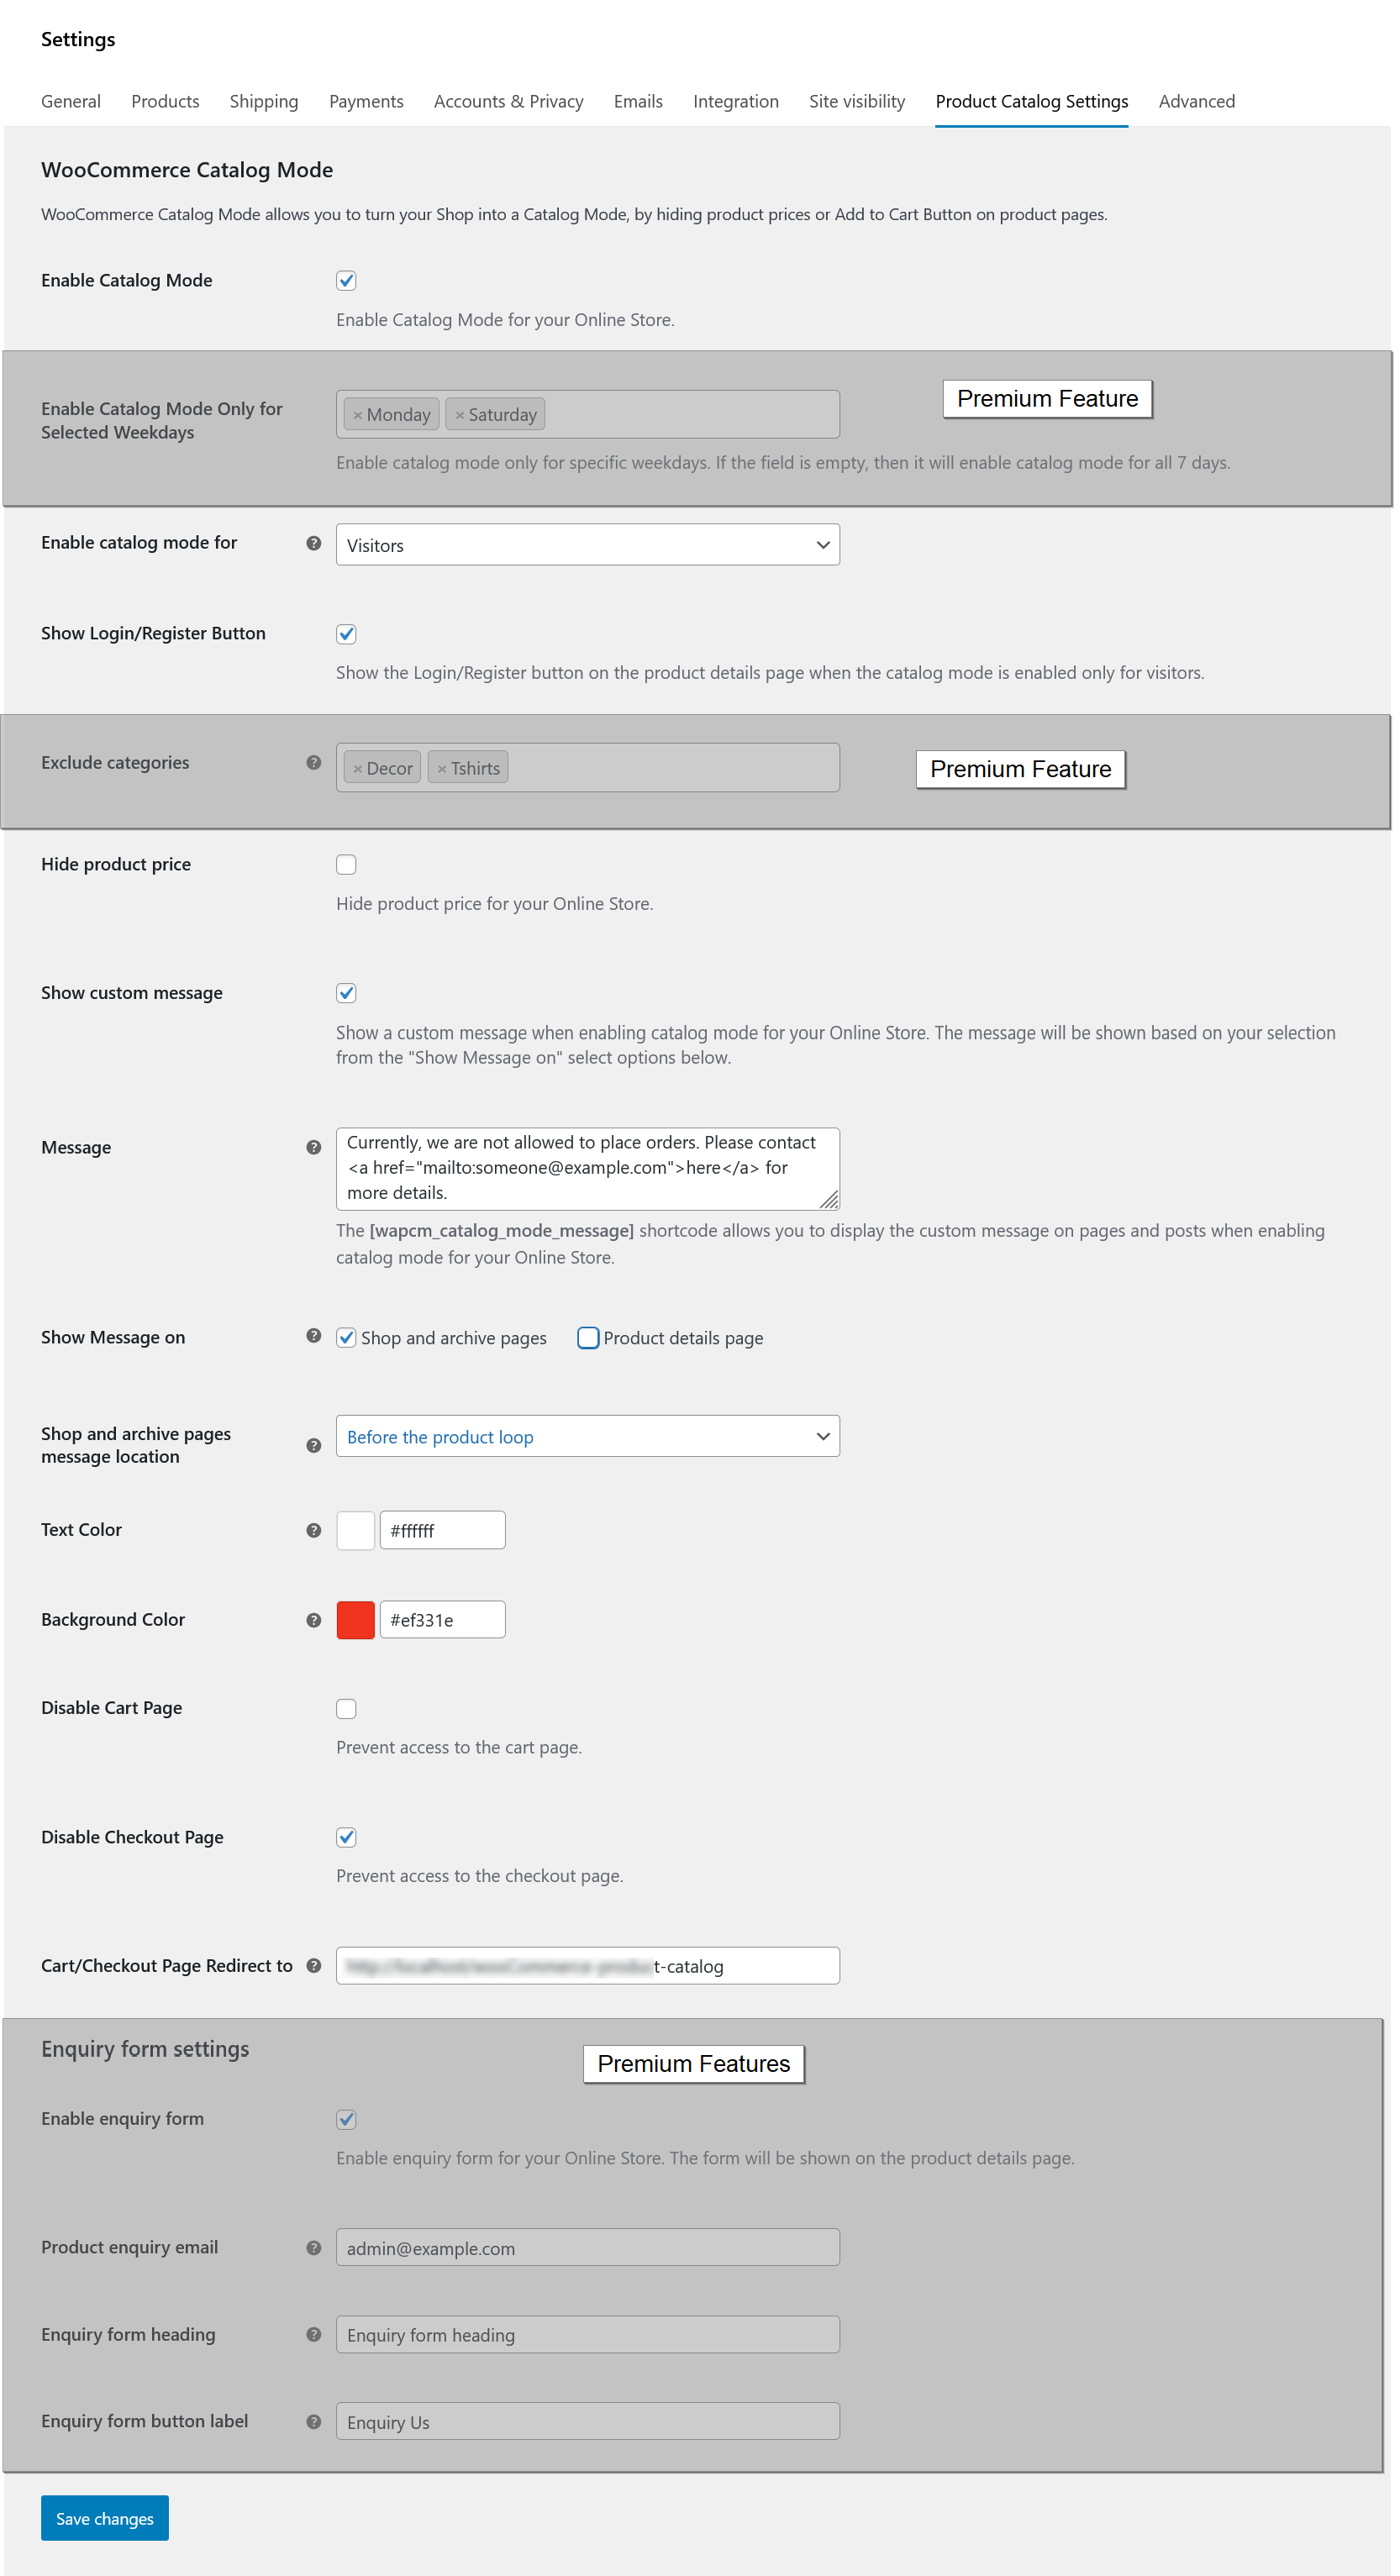The width and height of the screenshot is (1400, 2576).
Task: Expand the Before the product loop dropdown
Action: 587,1437
